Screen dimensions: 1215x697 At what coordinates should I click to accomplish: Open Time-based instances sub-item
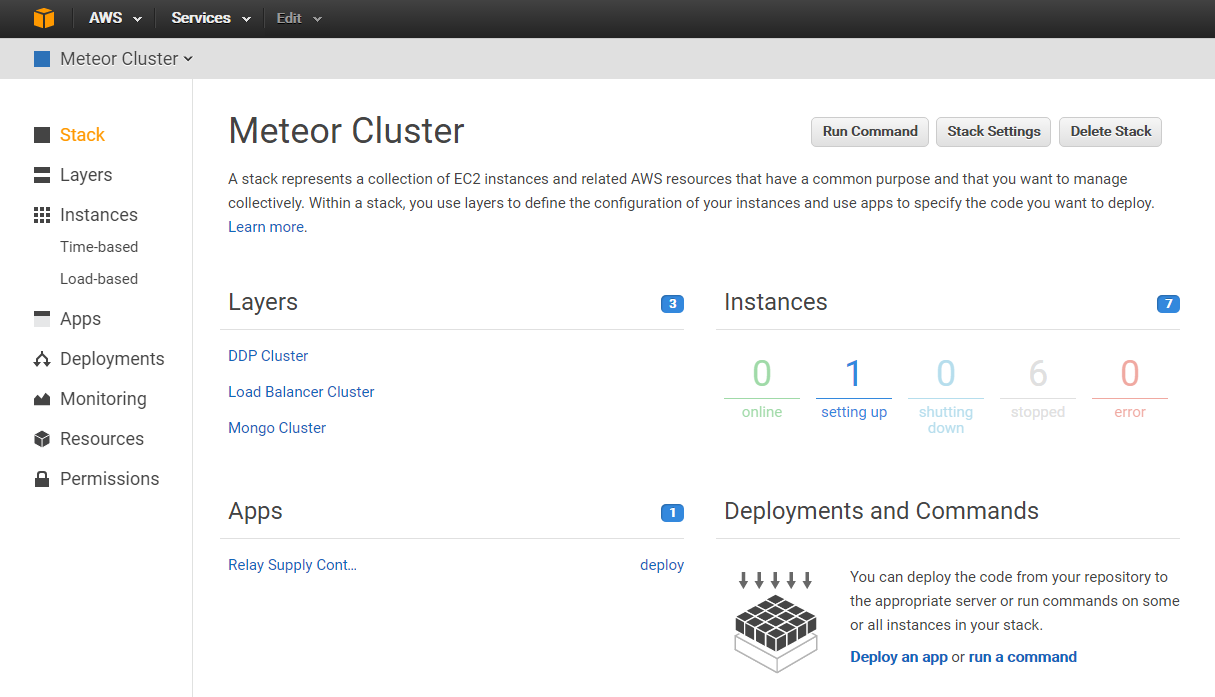[x=99, y=247]
